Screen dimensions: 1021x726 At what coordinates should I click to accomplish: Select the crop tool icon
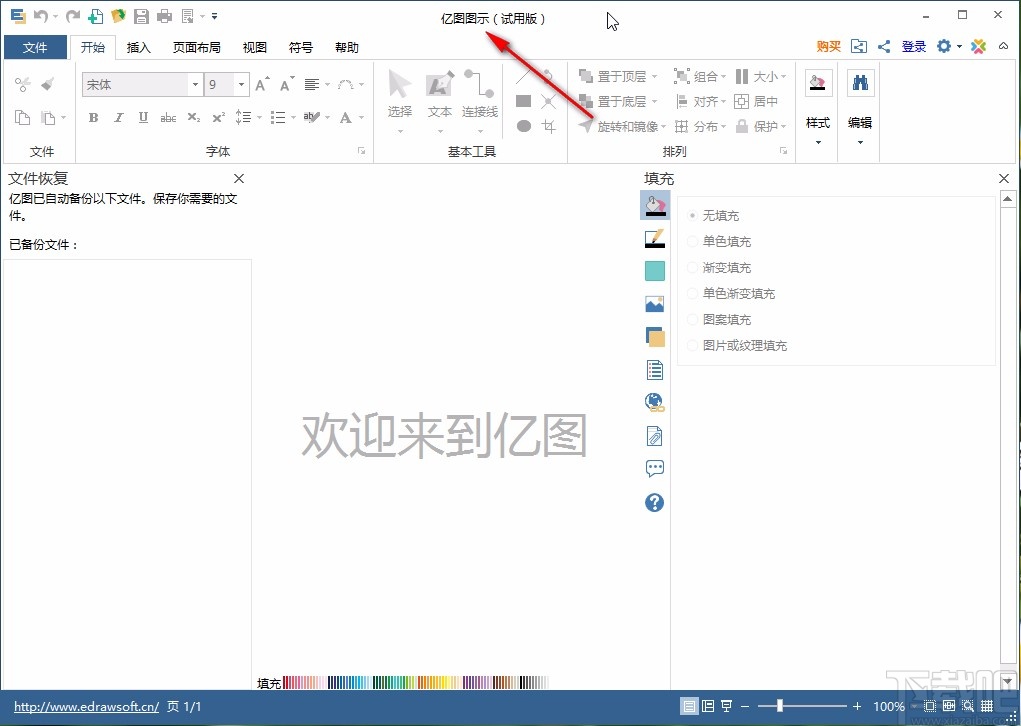click(x=548, y=126)
